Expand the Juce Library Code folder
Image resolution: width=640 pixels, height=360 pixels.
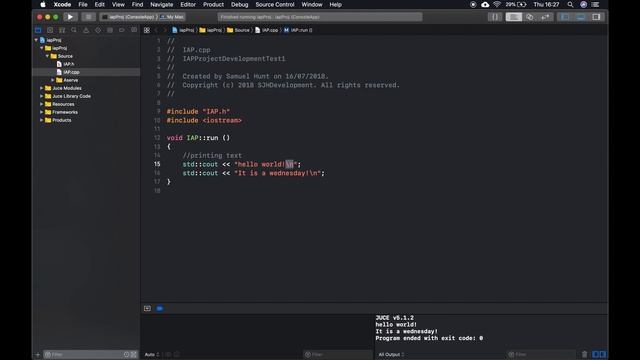(42, 96)
